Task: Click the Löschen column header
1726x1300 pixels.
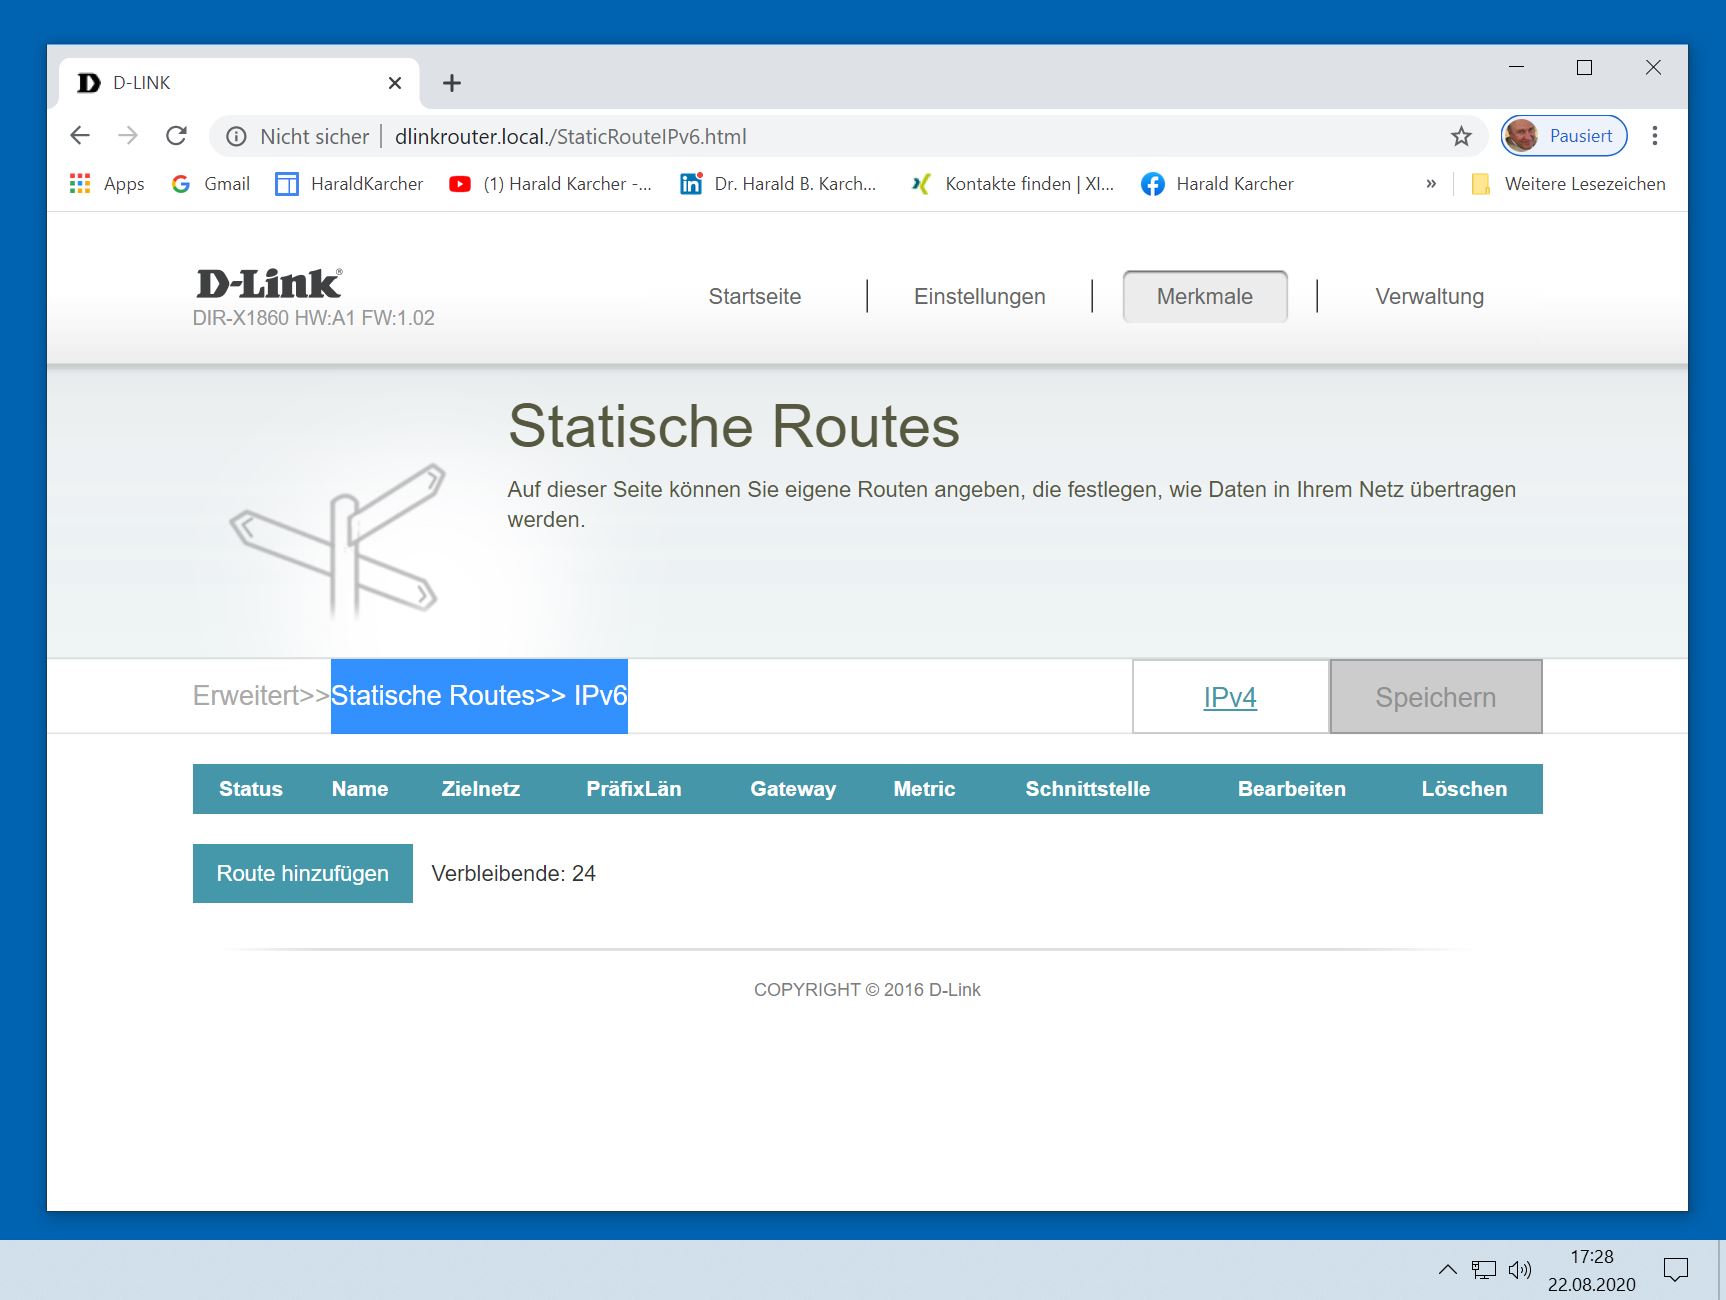Action: (1464, 789)
